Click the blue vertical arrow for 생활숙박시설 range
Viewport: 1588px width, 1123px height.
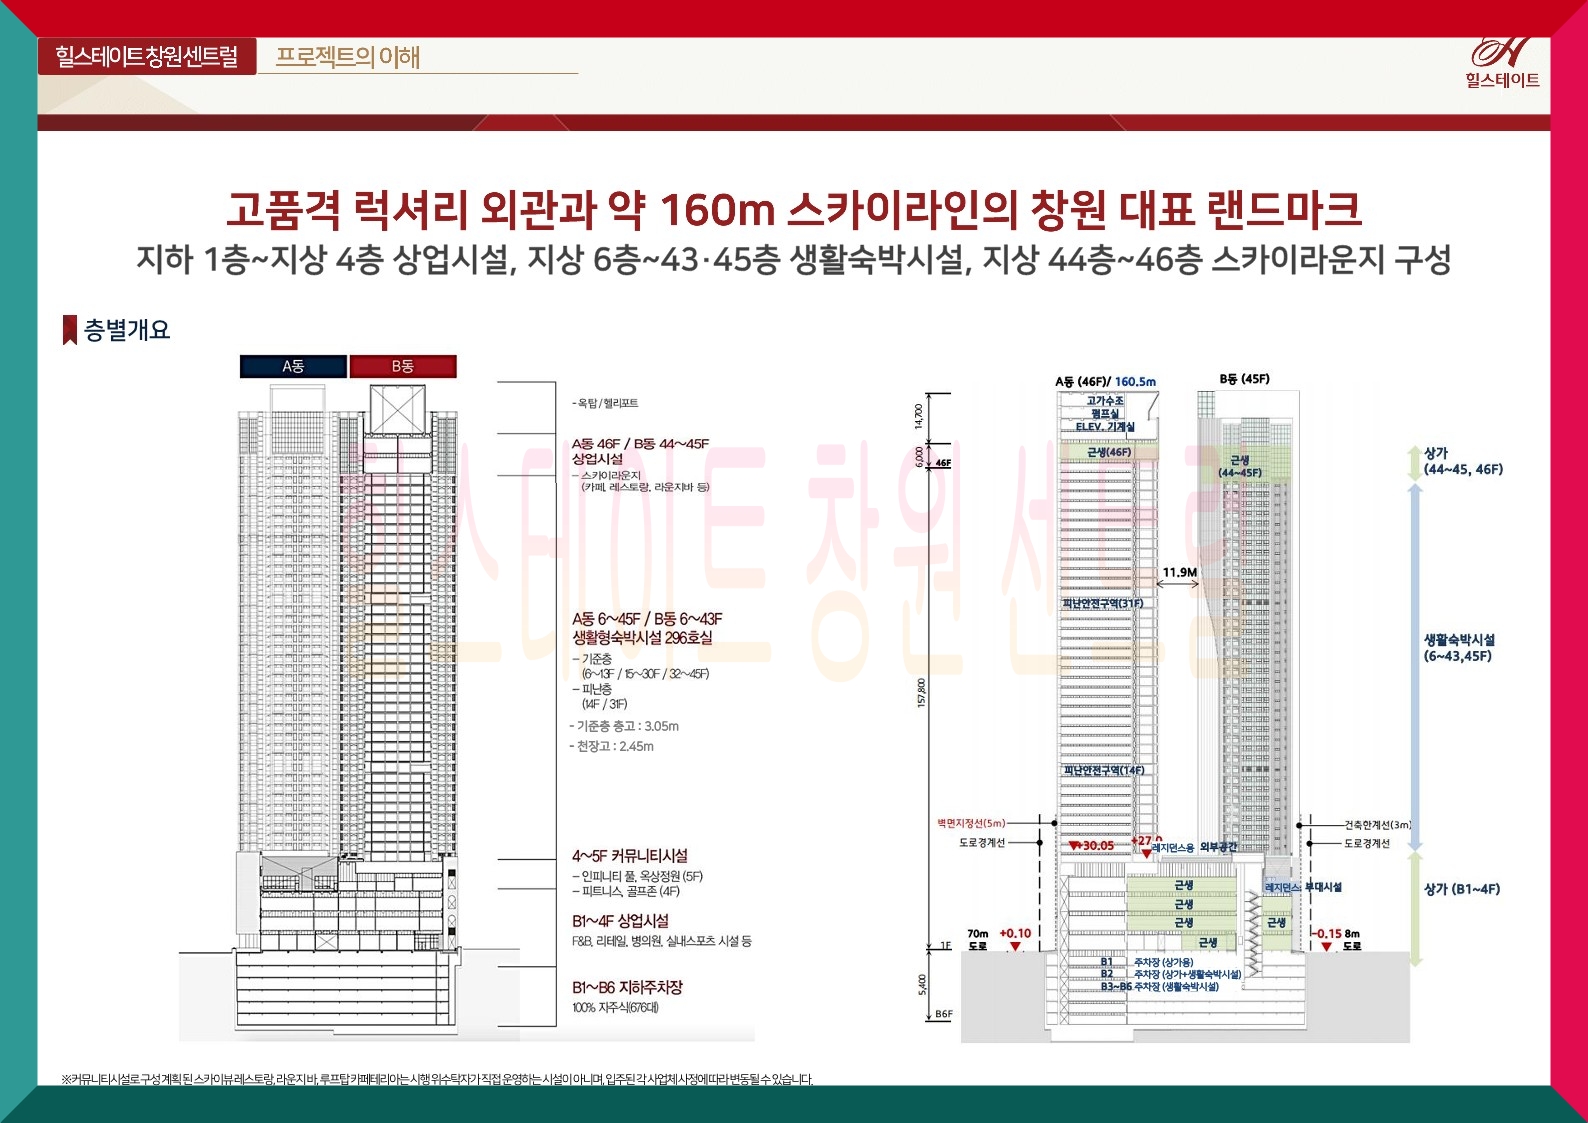click(x=1415, y=666)
